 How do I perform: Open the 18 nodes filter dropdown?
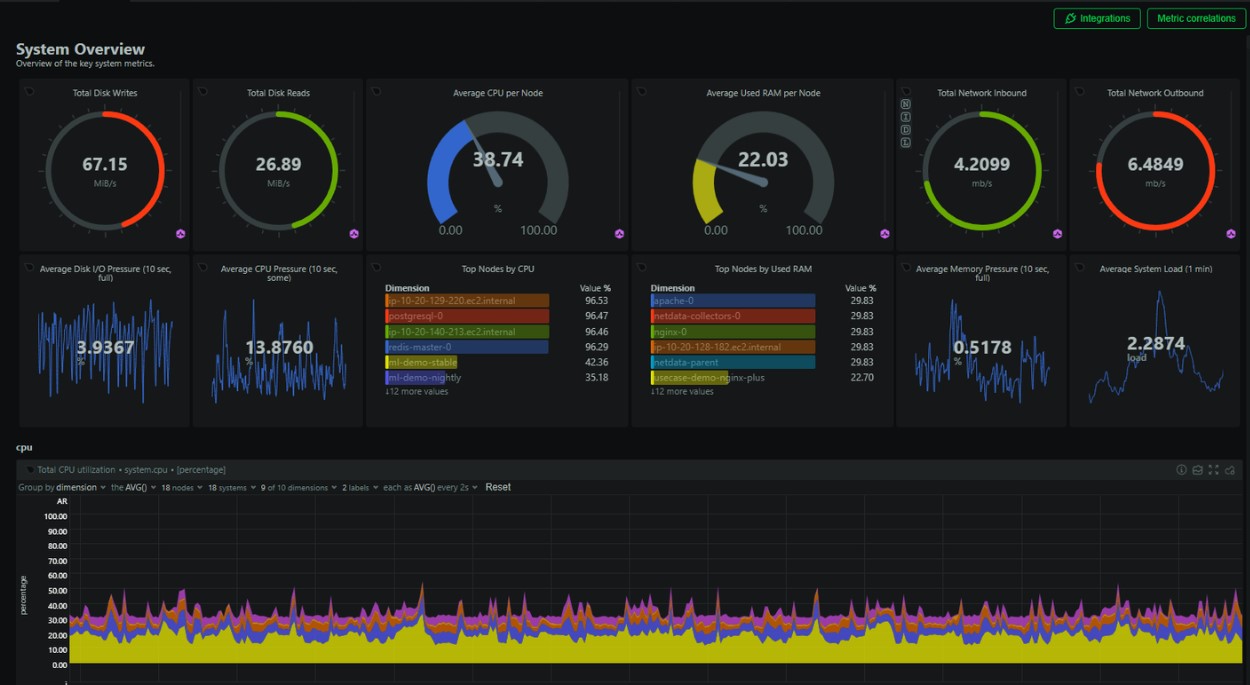pyautogui.click(x=181, y=488)
